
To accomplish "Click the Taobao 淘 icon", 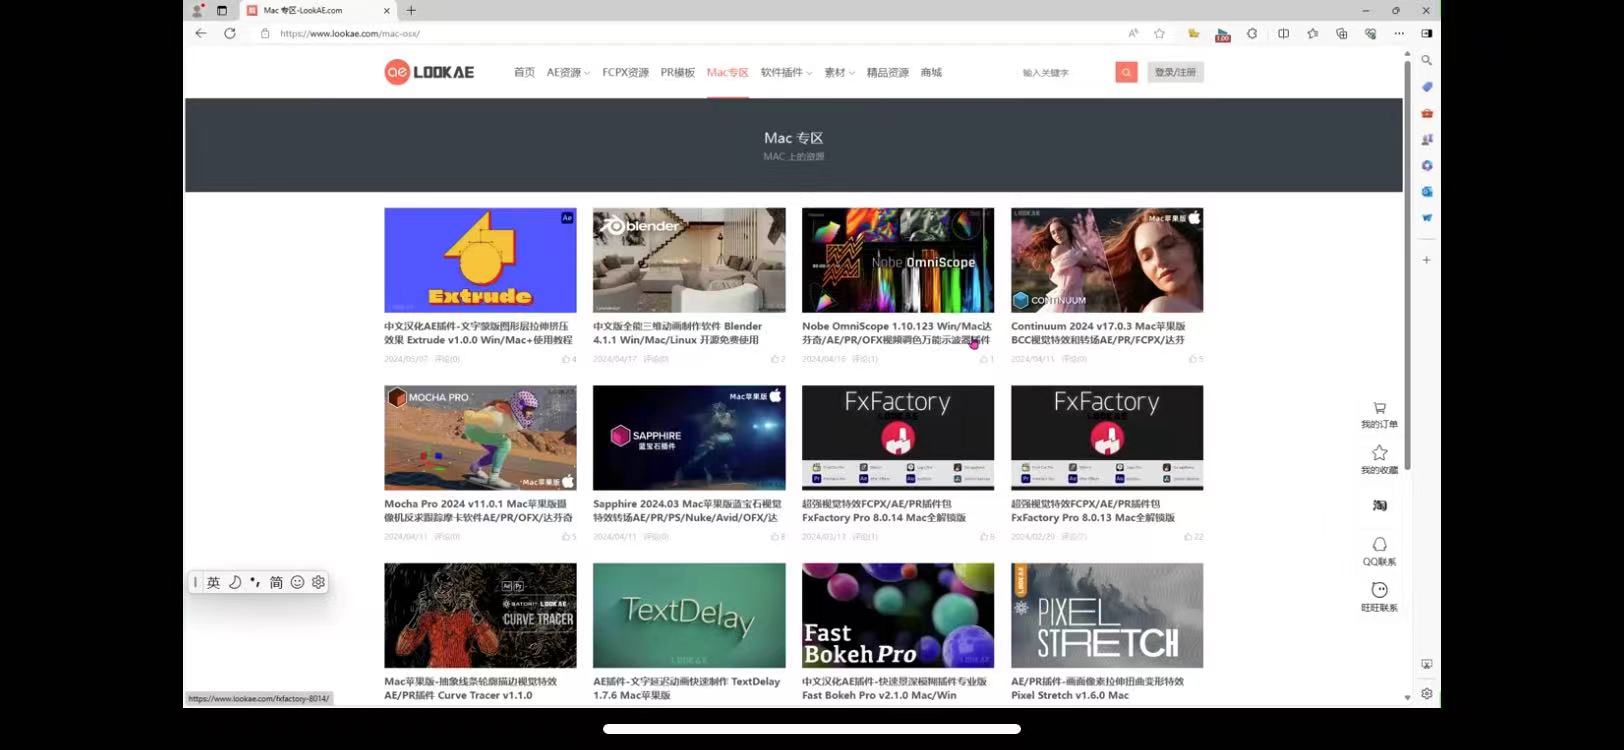I will point(1379,505).
